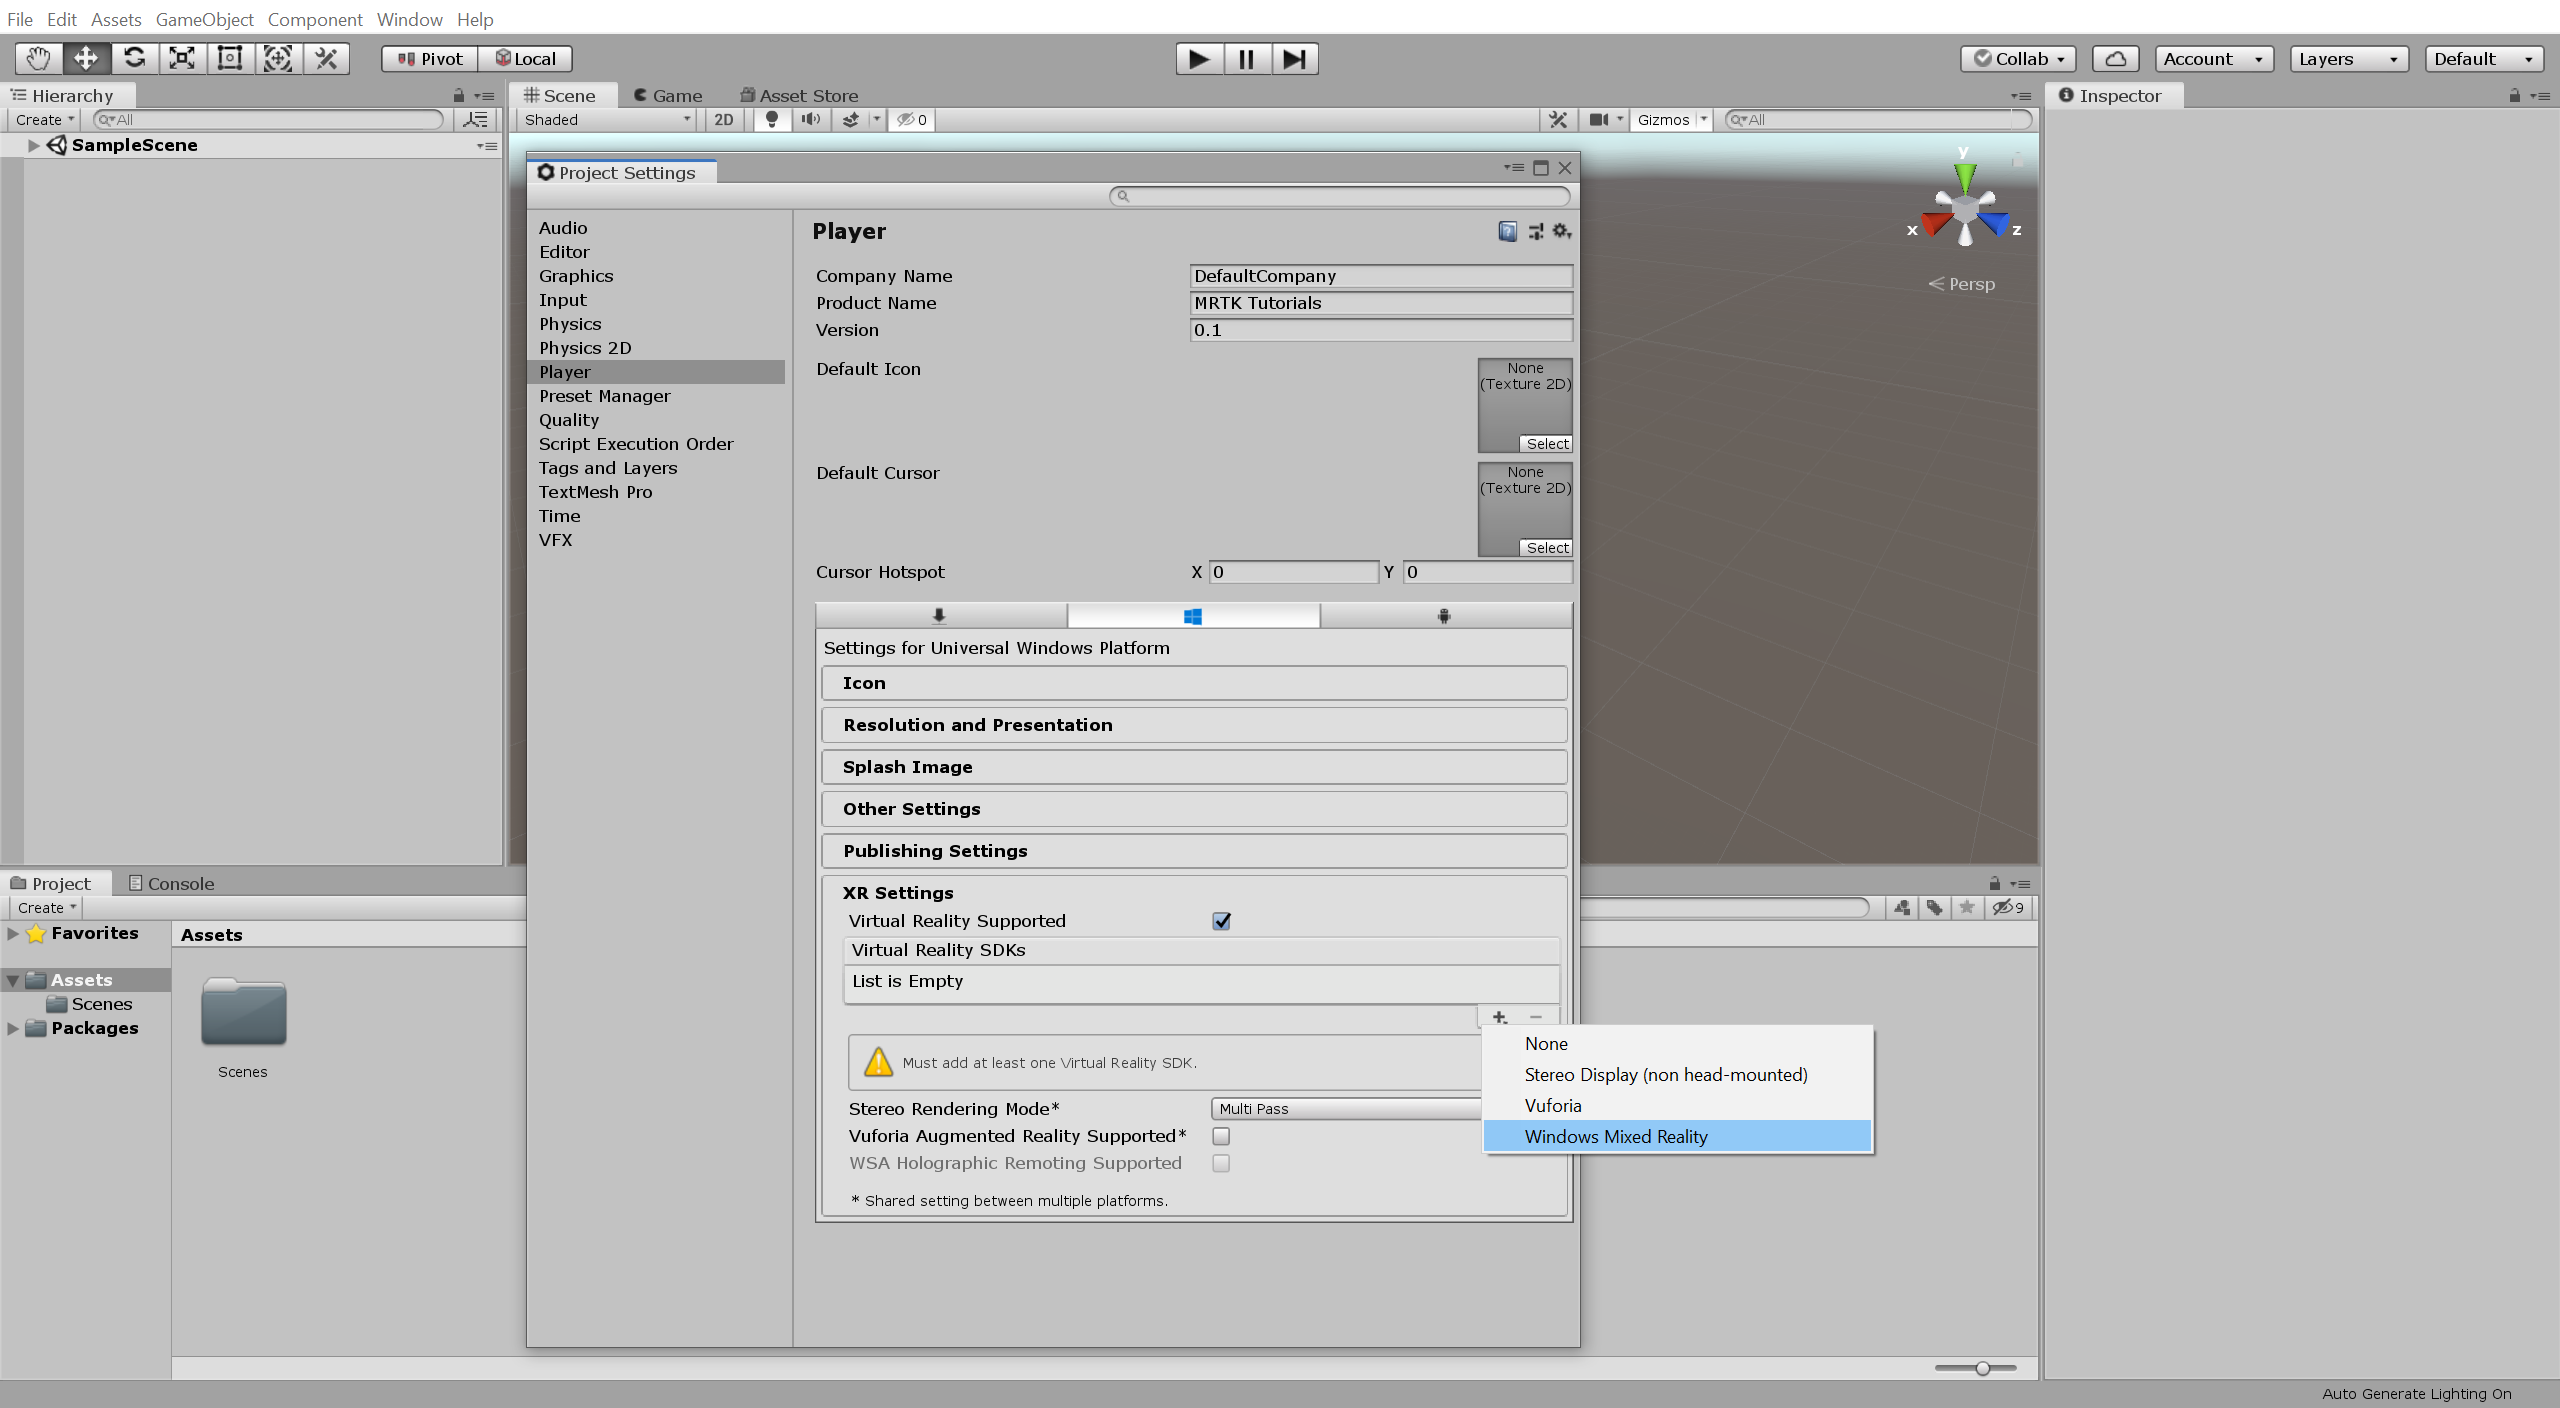This screenshot has width=2560, height=1408.
Task: Open the Gizmos dropdown
Action: pyautogui.click(x=1672, y=120)
